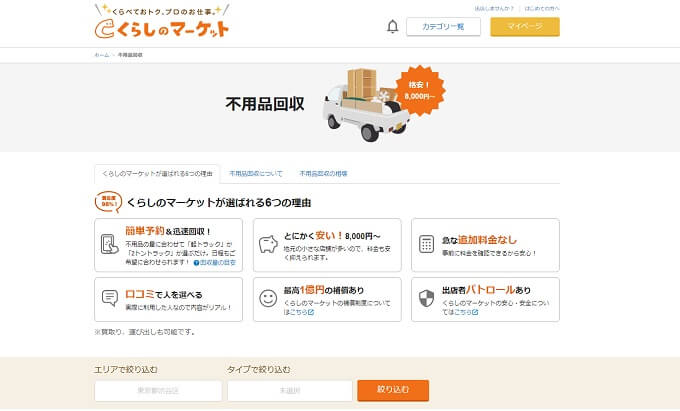Click the 簡単予約＆迅速回収！ heading
The height and width of the screenshot is (411, 680).
(168, 231)
